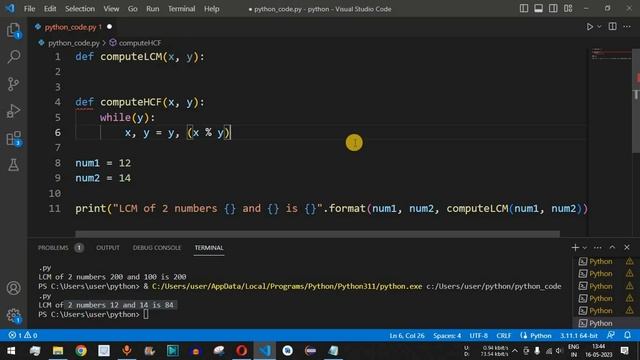Toggle the secondary side bar layout button

pos(553,9)
